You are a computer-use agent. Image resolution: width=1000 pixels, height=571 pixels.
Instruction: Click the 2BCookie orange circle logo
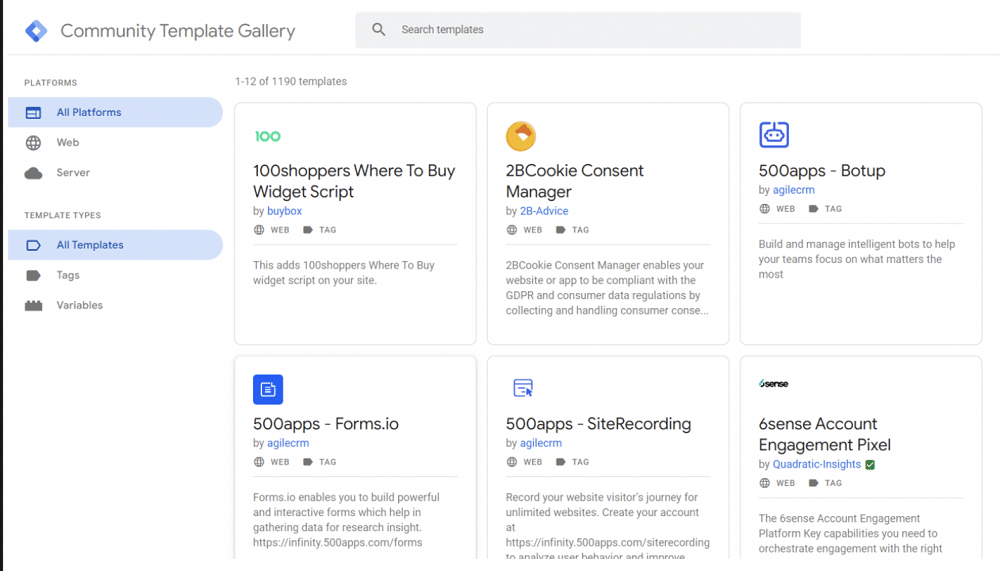pyautogui.click(x=521, y=136)
